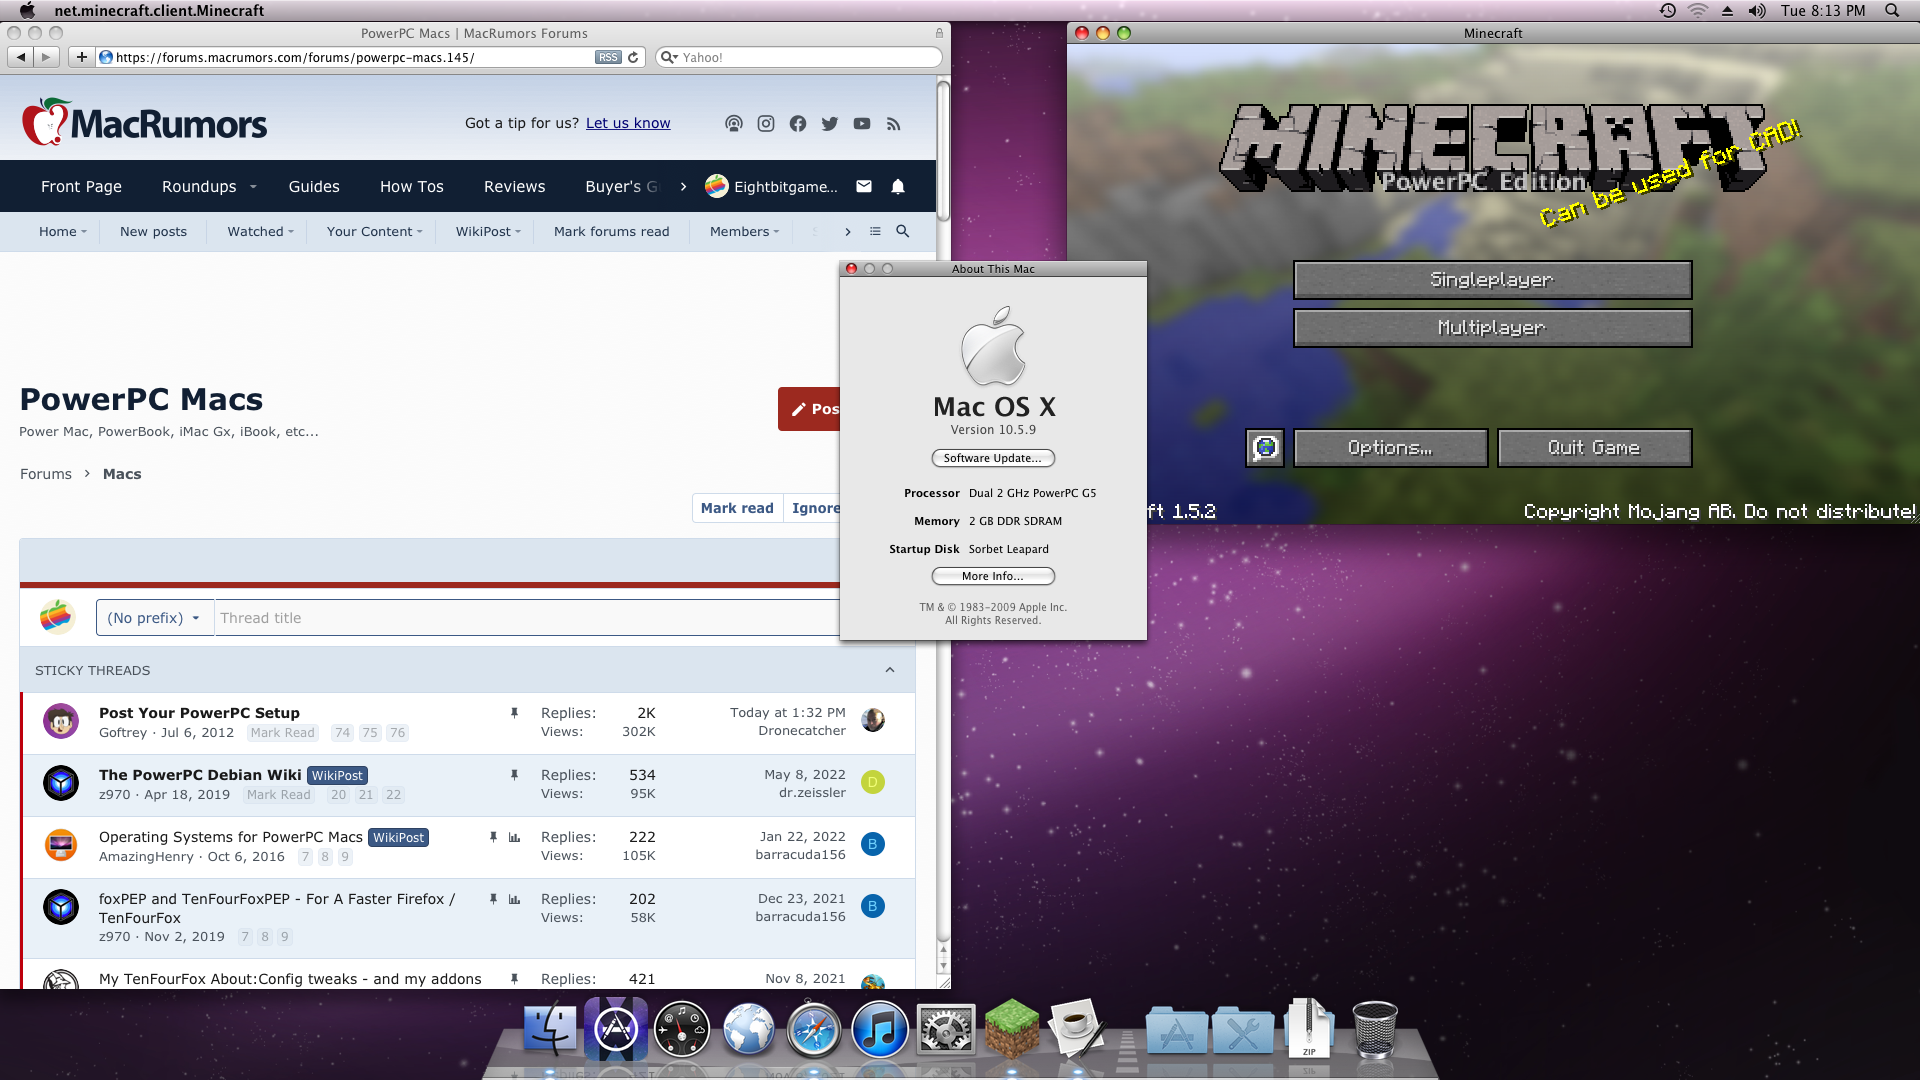This screenshot has width=1920, height=1080.
Task: Select the New posts tab
Action: point(153,232)
